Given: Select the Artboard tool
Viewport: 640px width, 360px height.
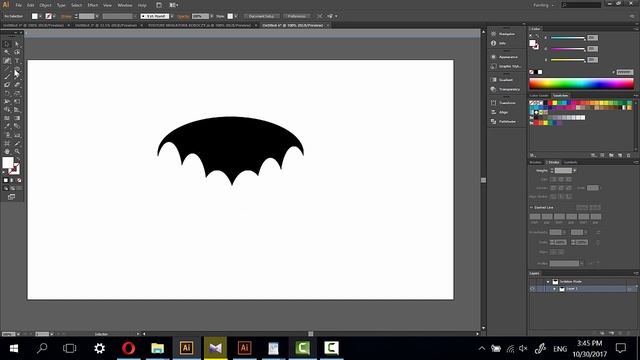Looking at the screenshot, I should [x=7, y=143].
